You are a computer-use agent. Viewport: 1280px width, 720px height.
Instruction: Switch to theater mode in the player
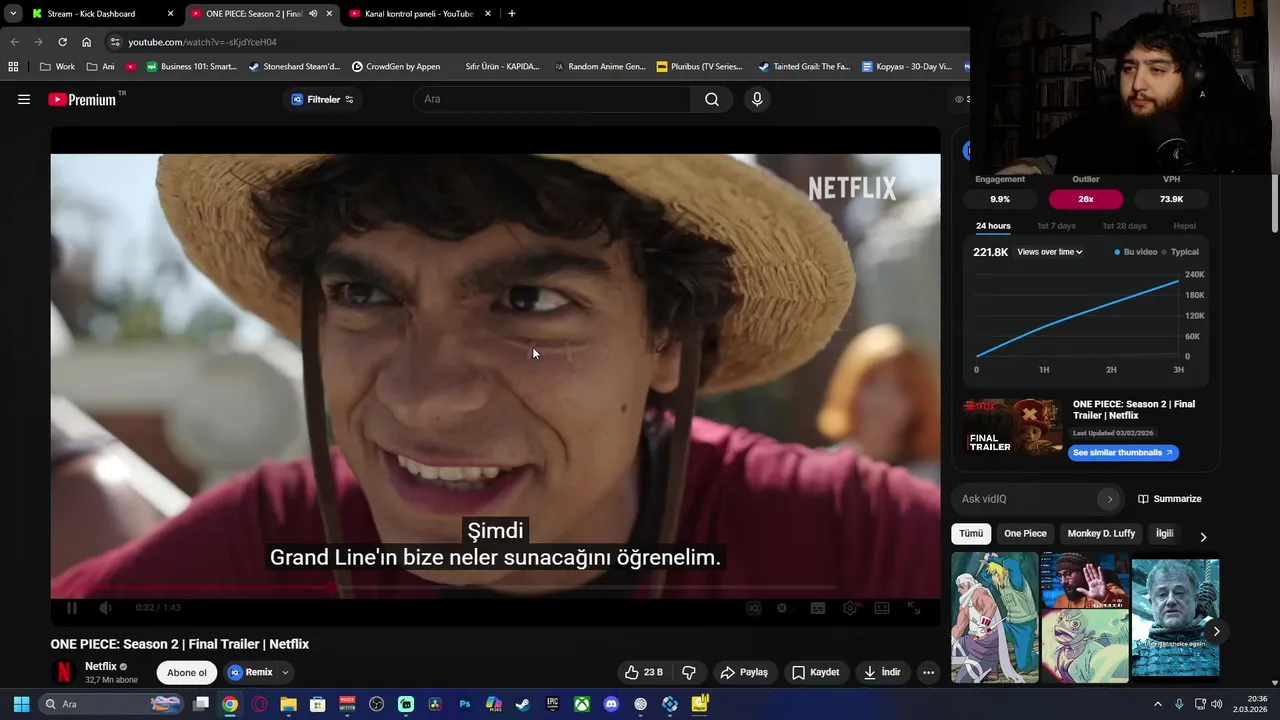point(882,608)
